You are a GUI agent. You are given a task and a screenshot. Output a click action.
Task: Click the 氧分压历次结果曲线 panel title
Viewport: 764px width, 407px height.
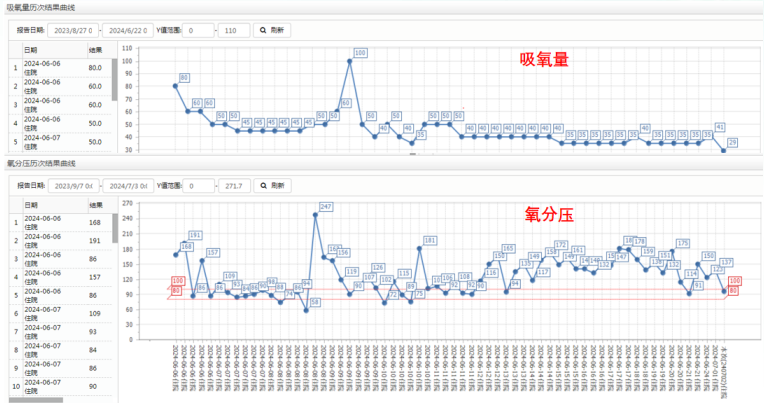click(41, 163)
